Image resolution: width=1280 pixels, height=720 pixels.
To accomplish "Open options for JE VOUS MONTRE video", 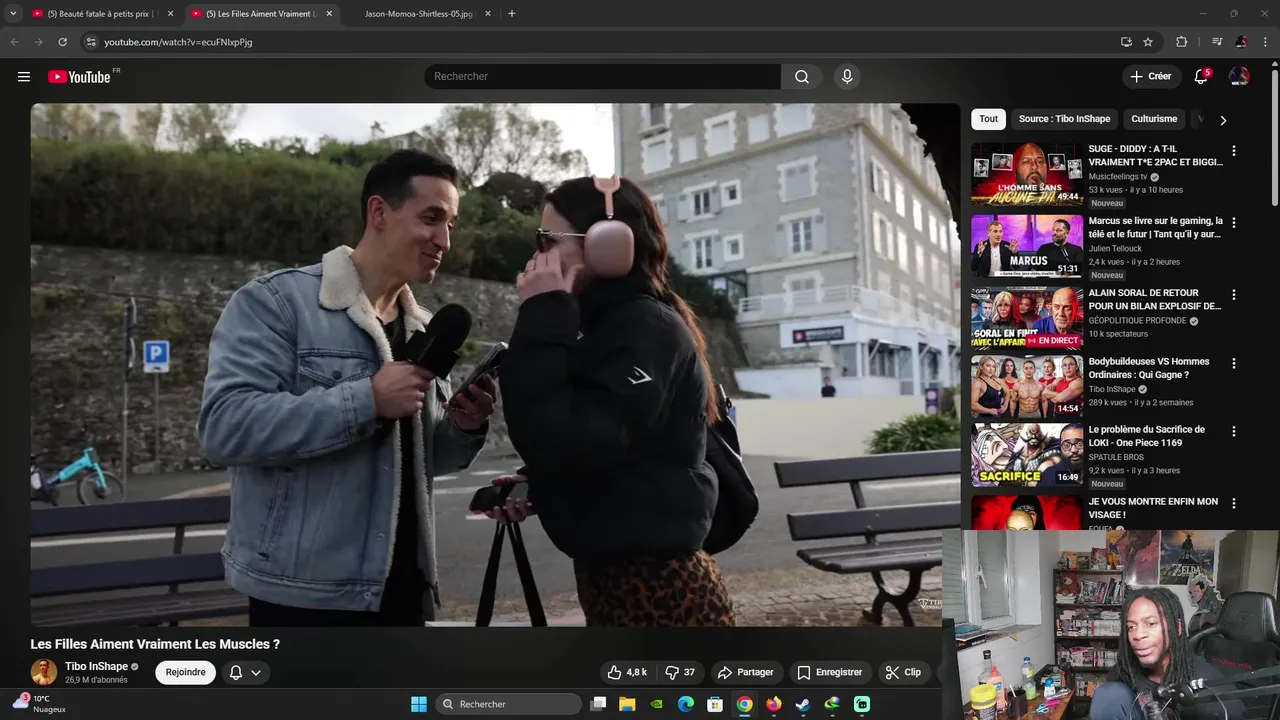I will pyautogui.click(x=1233, y=504).
